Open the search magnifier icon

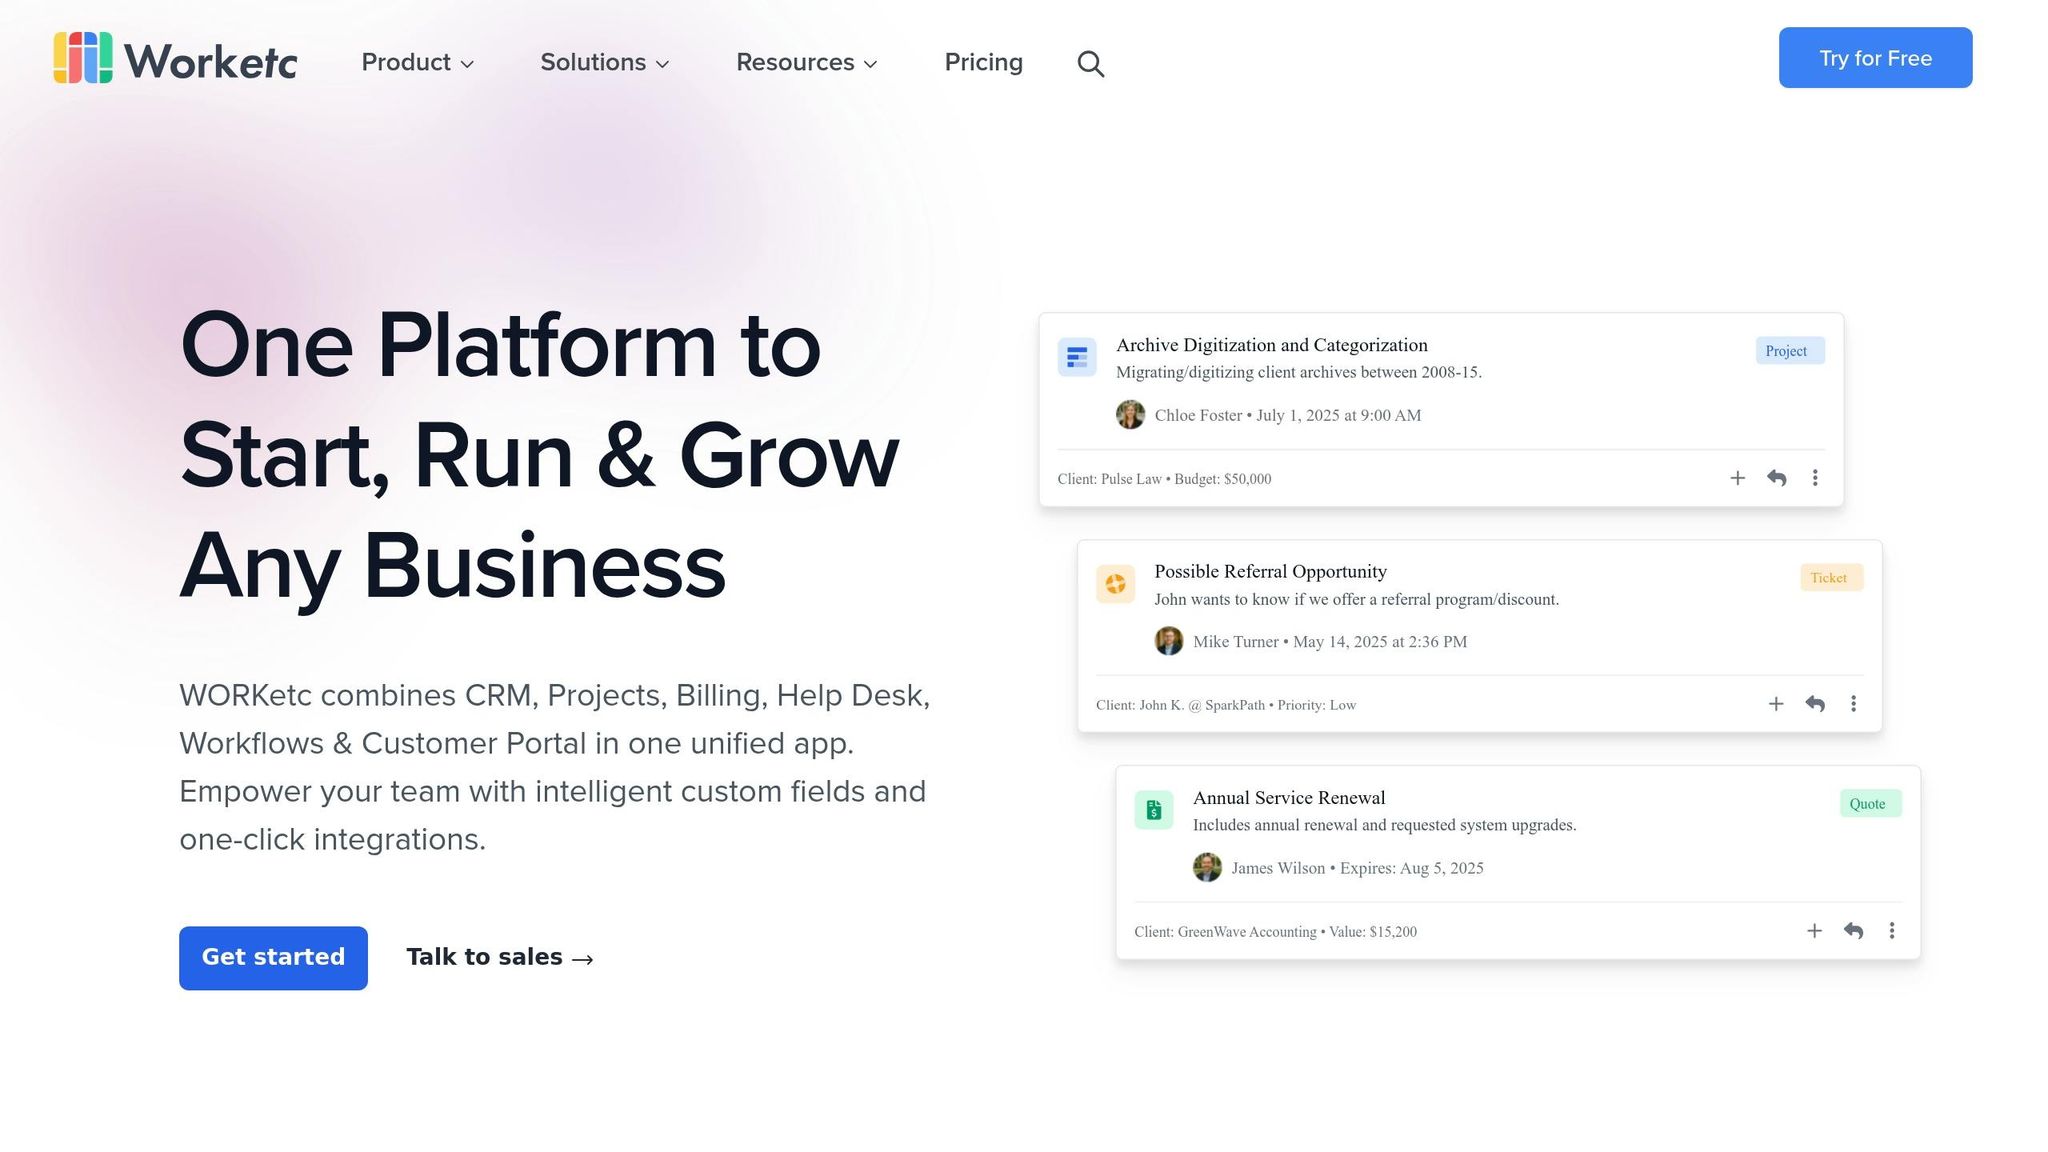coord(1090,63)
